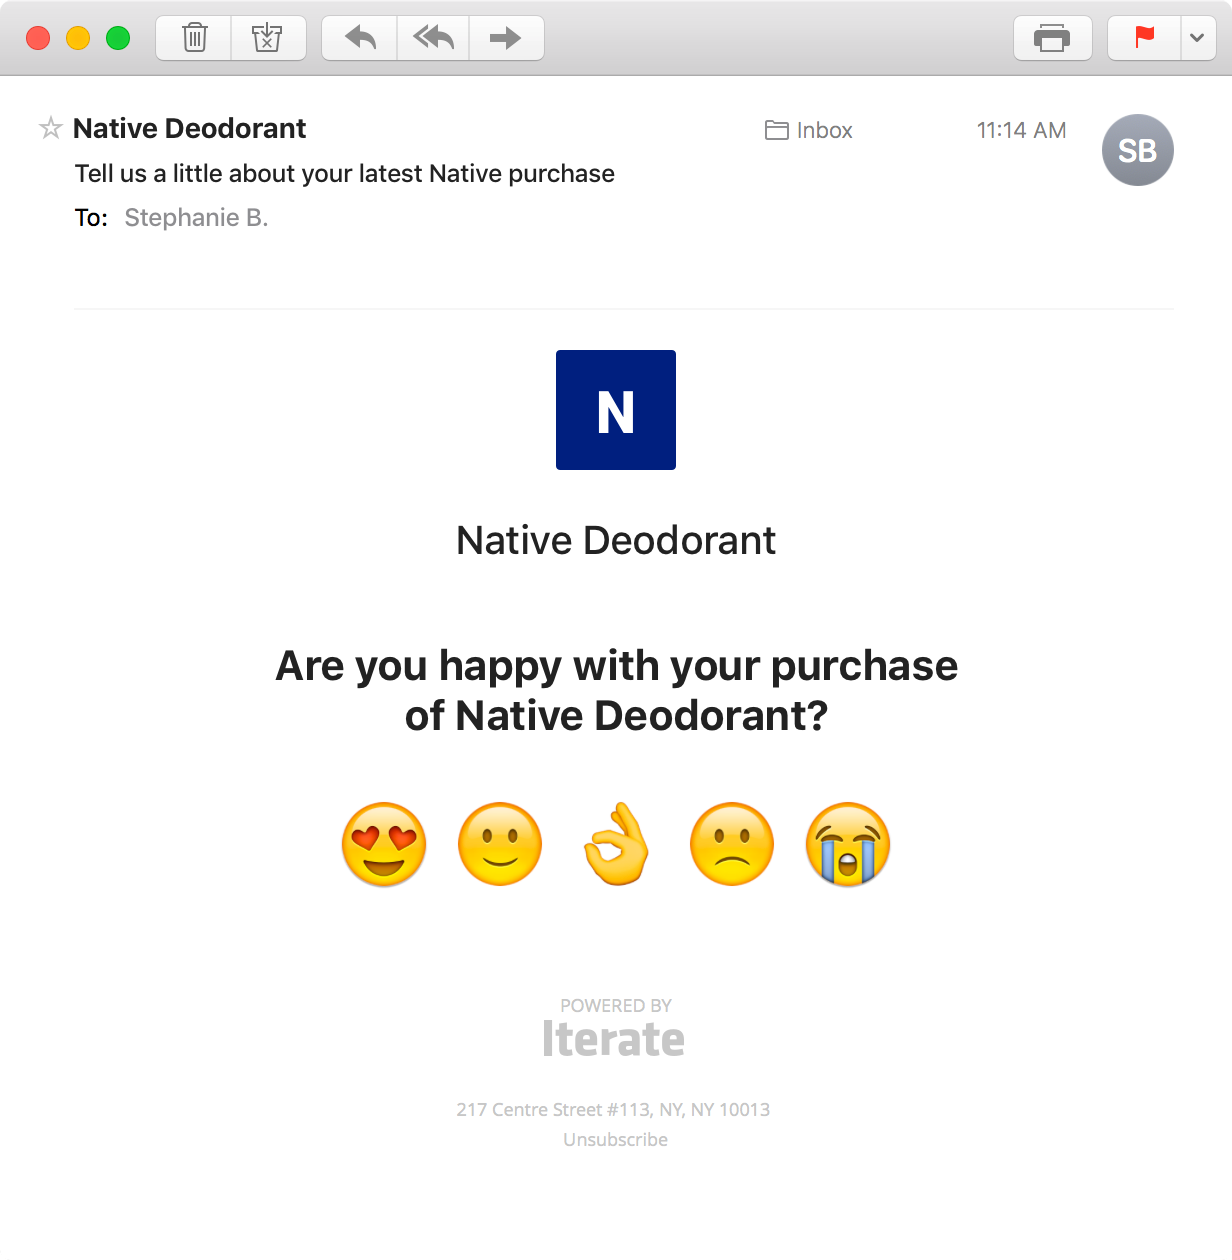Close the mail window with red button
Viewport: 1232px width, 1260px height.
38,38
